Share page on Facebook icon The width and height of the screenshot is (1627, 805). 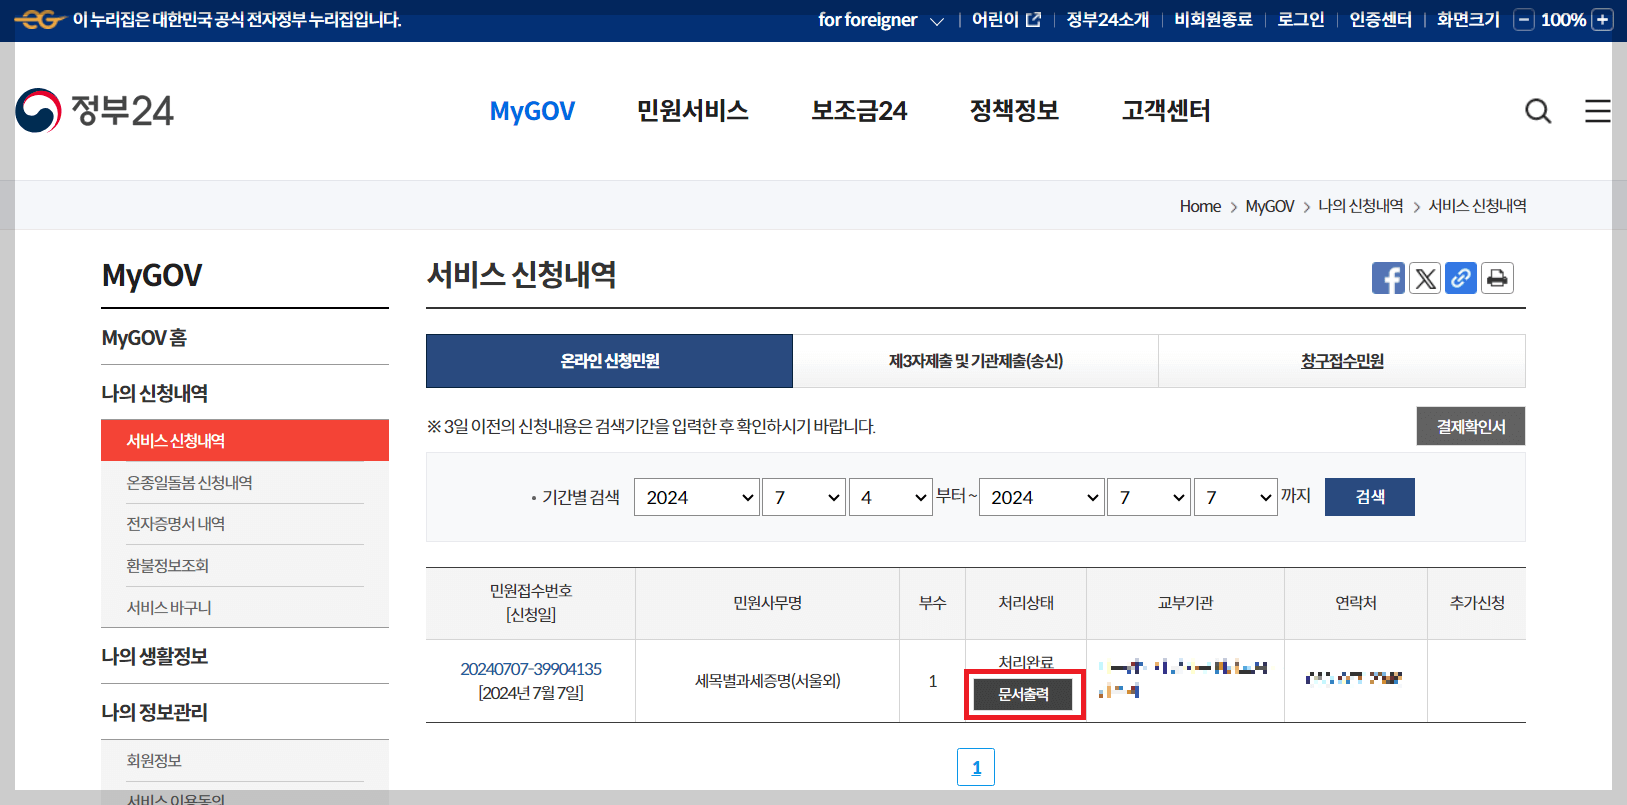pyautogui.click(x=1388, y=278)
